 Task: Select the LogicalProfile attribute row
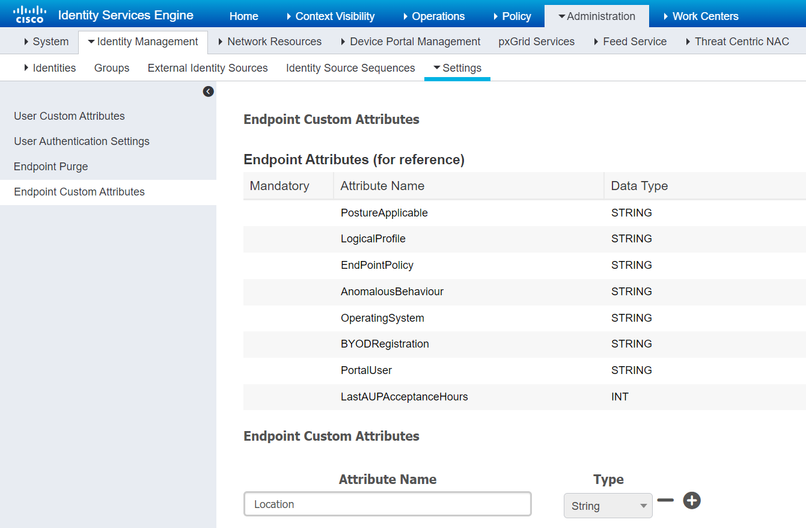[x=524, y=239]
